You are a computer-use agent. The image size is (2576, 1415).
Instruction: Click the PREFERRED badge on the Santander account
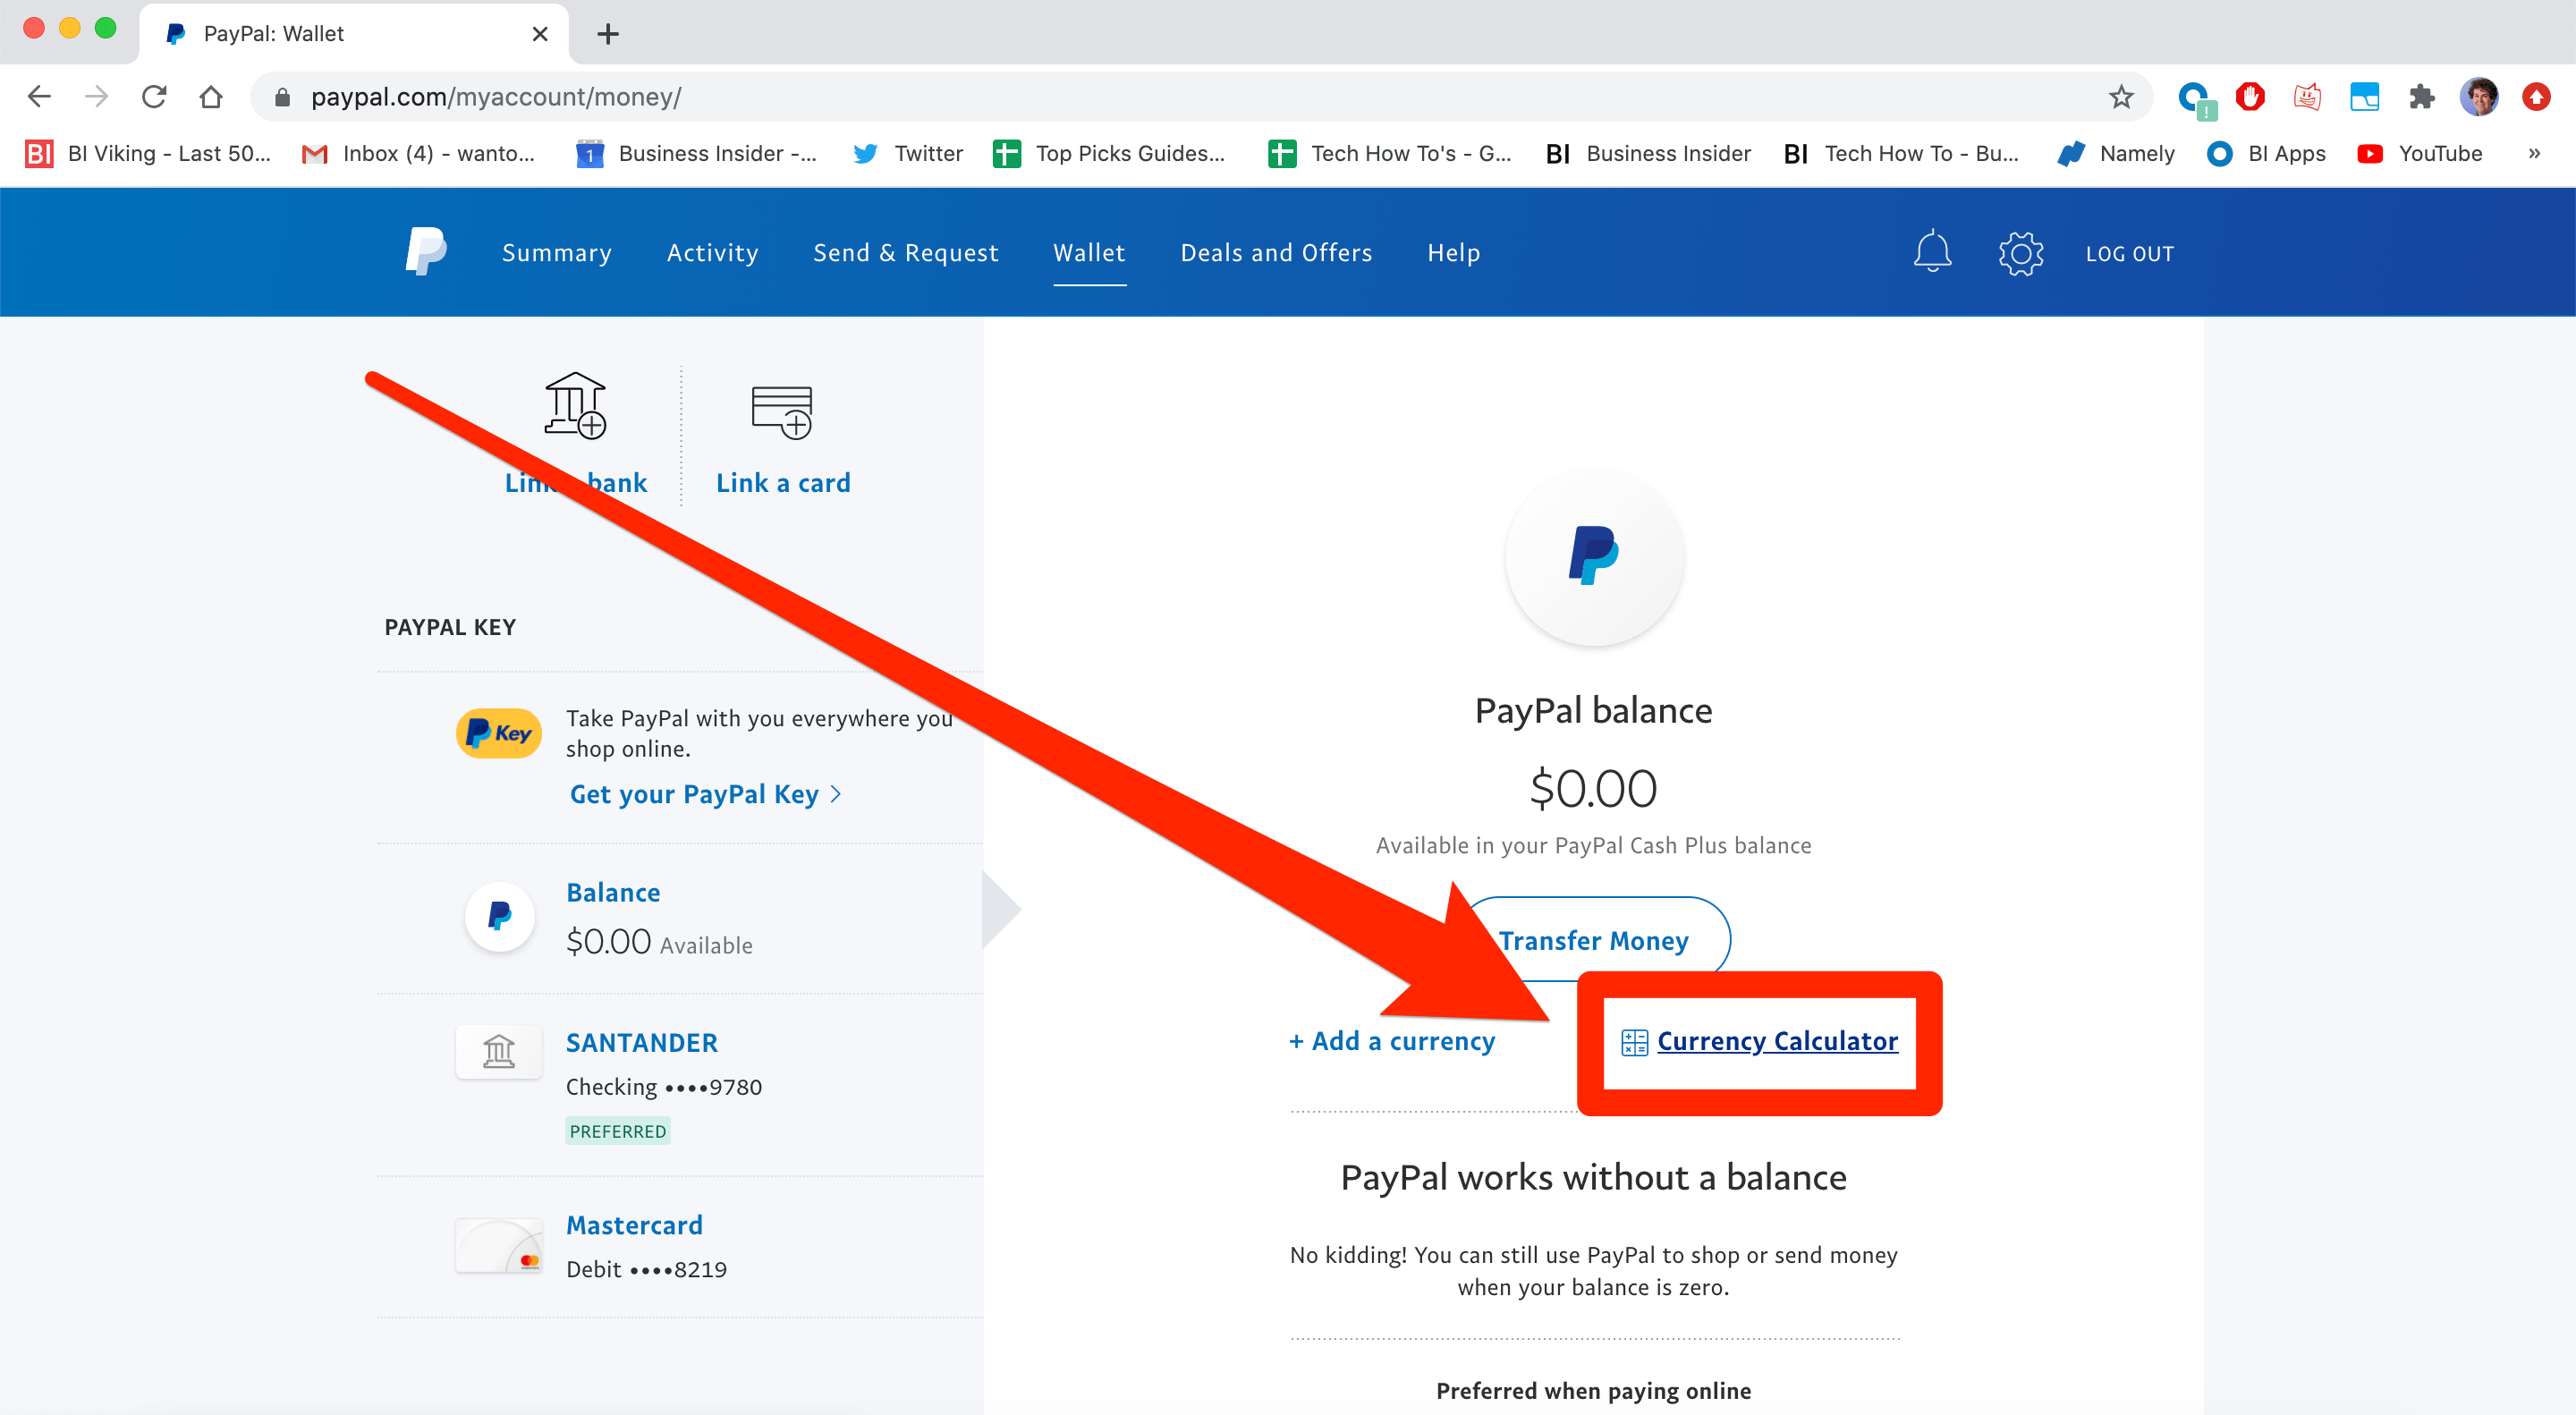(x=617, y=1130)
